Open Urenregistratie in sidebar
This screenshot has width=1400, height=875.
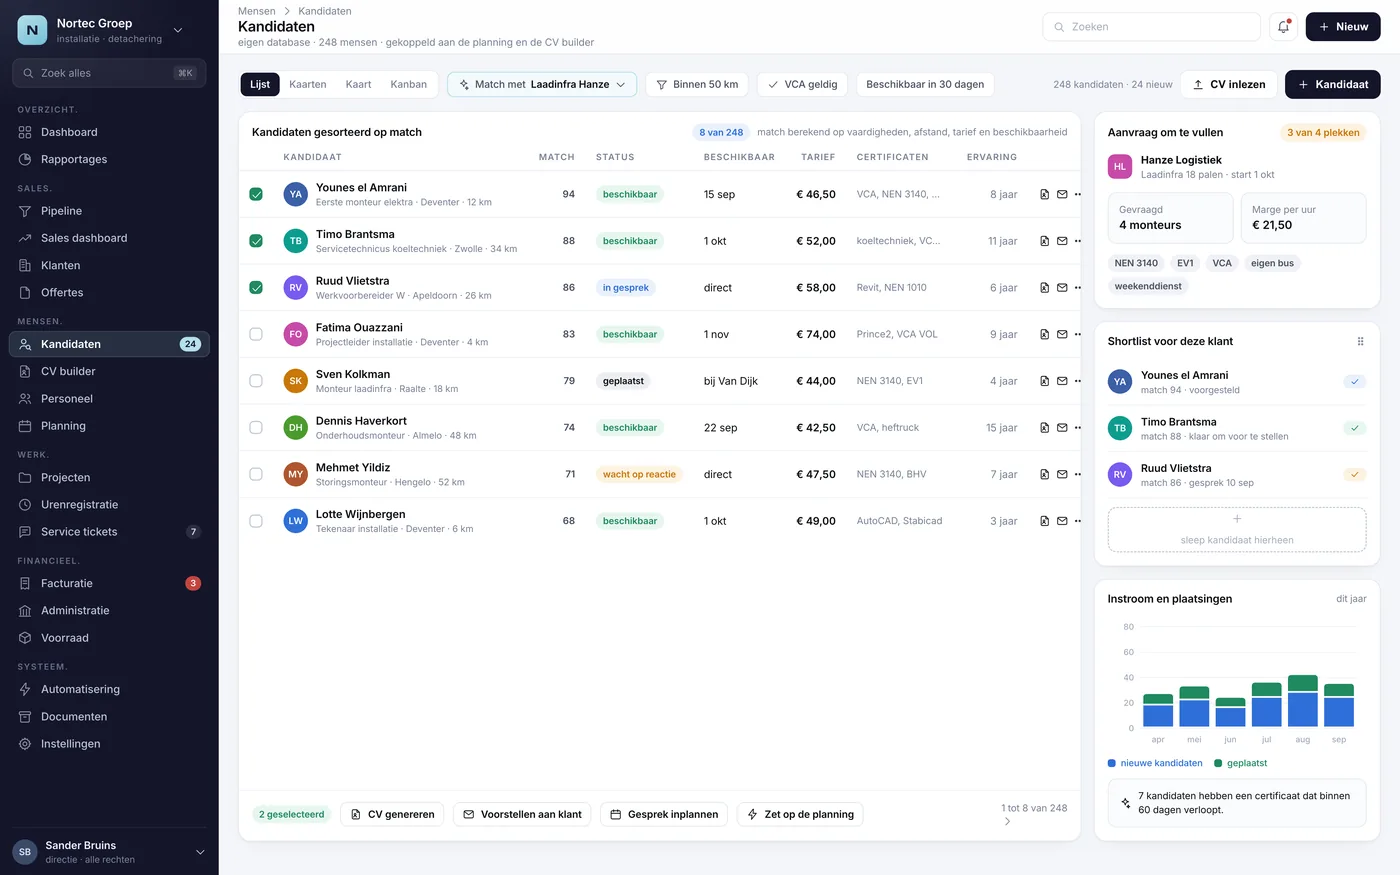point(109,504)
